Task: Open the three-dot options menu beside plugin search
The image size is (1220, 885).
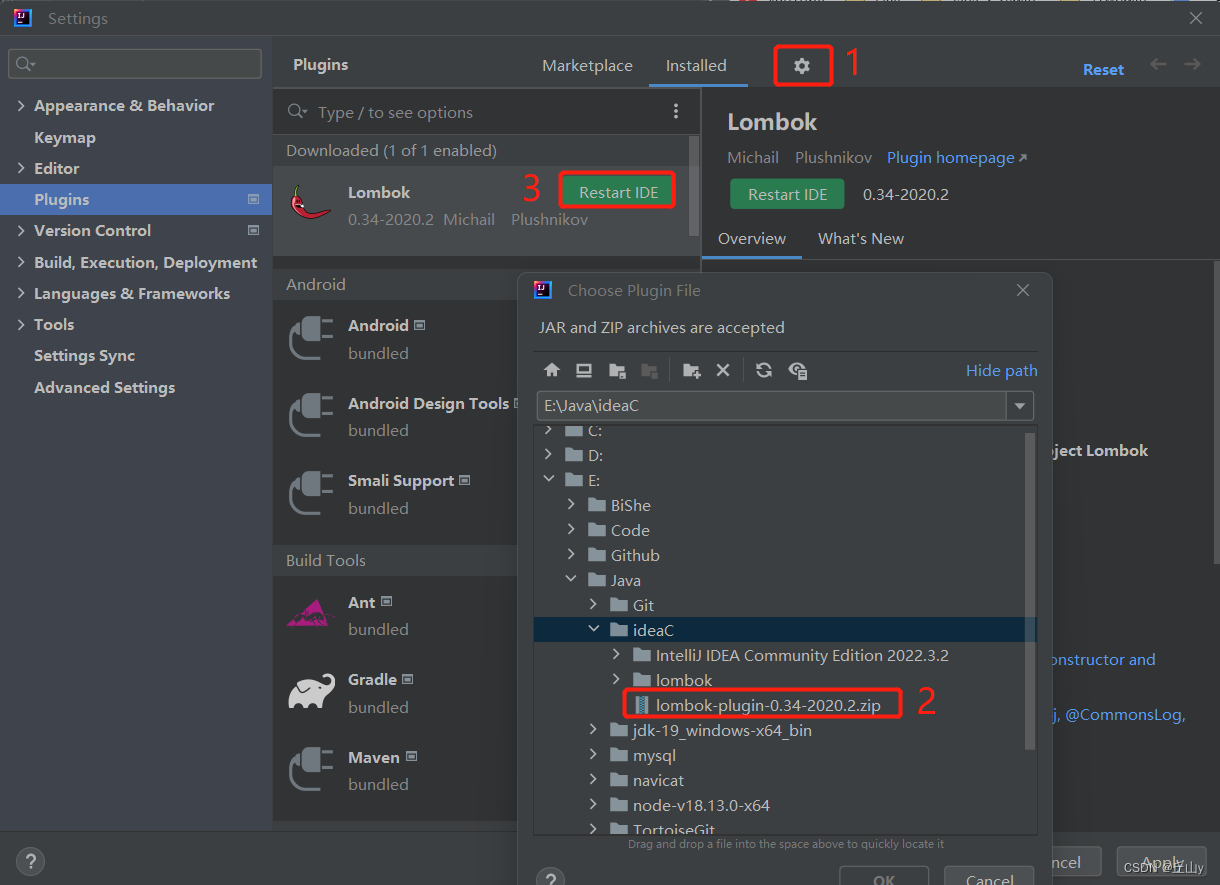Action: pyautogui.click(x=676, y=111)
